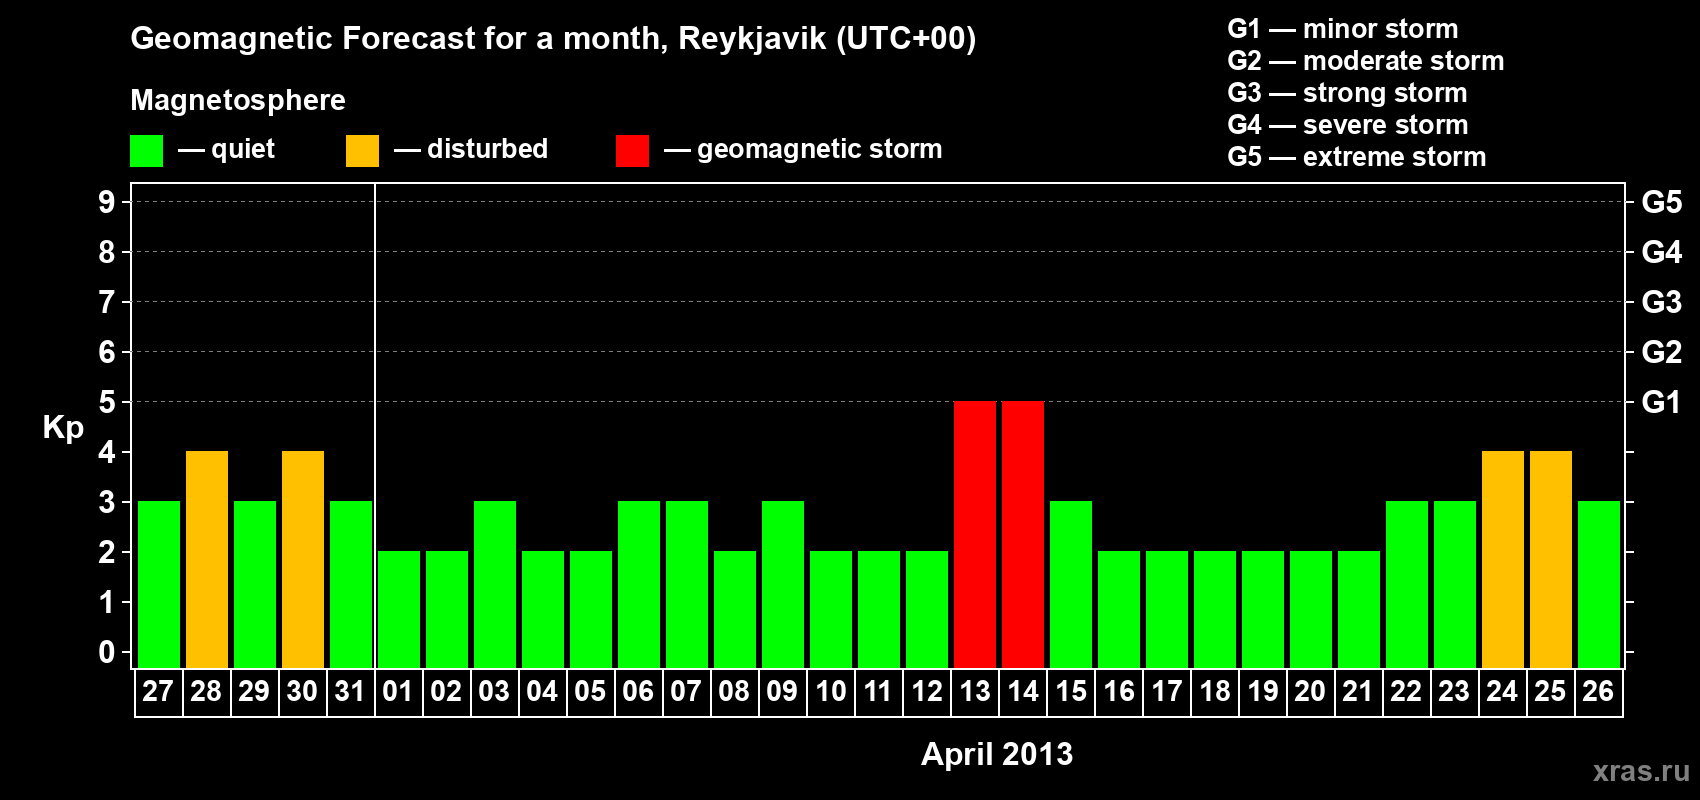Click the orange disturbed legend swatch

pyautogui.click(x=362, y=151)
